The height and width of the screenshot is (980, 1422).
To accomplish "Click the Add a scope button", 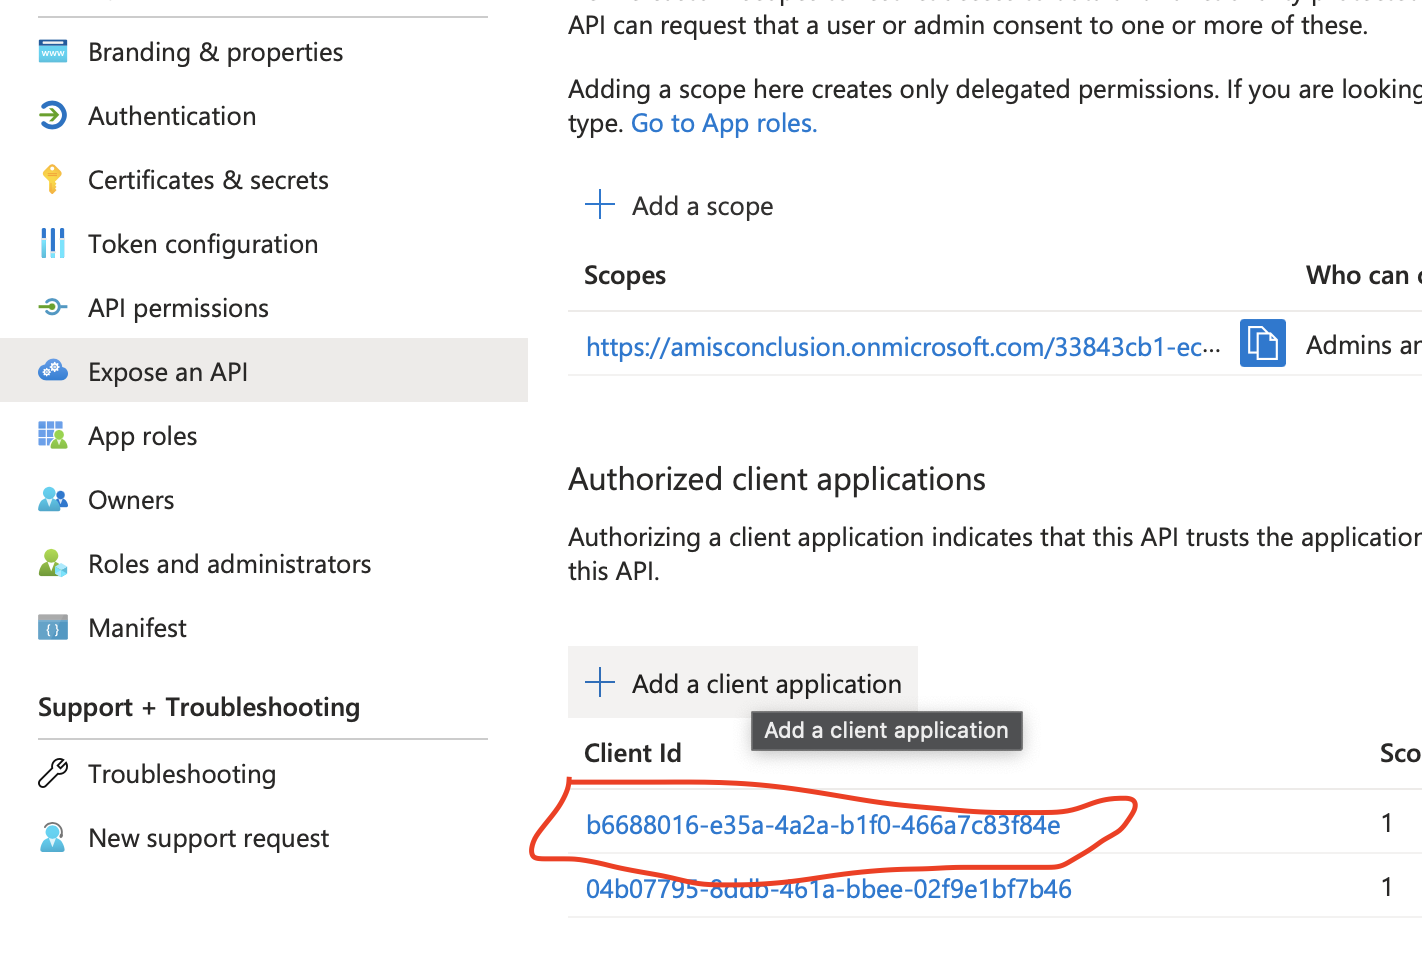I will pos(679,205).
